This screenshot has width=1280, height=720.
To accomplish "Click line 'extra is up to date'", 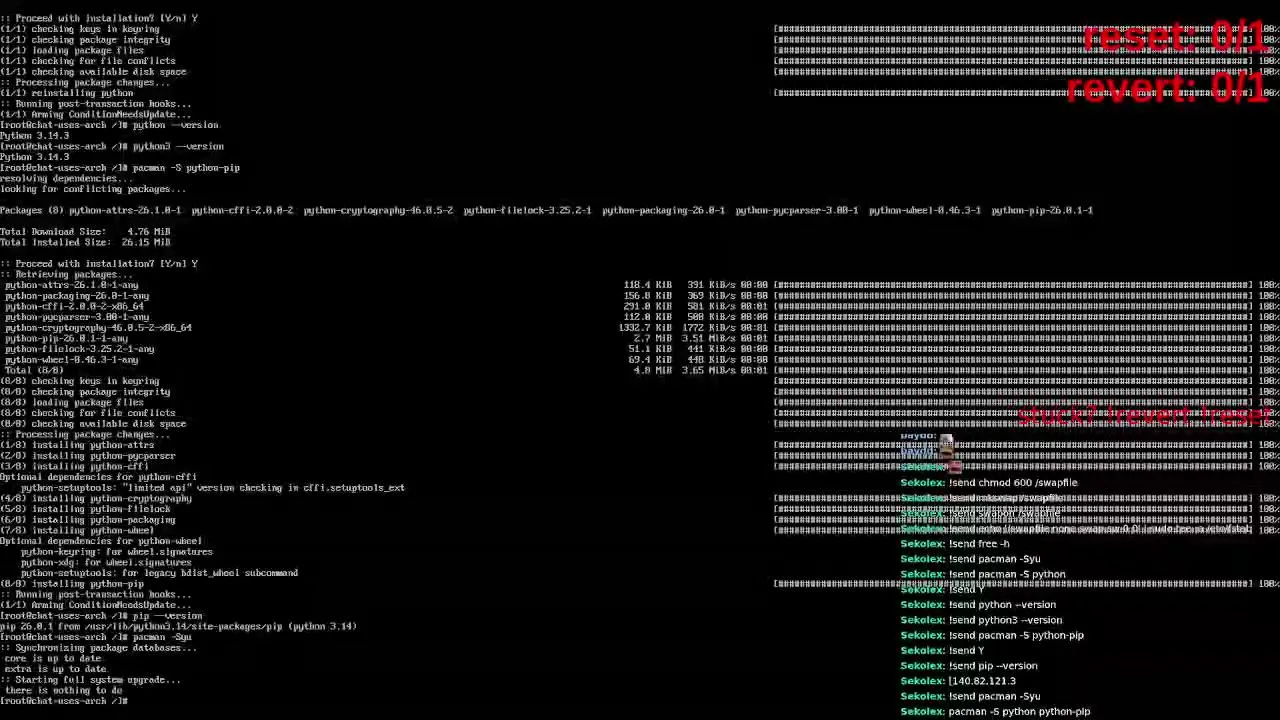I will 56,669.
